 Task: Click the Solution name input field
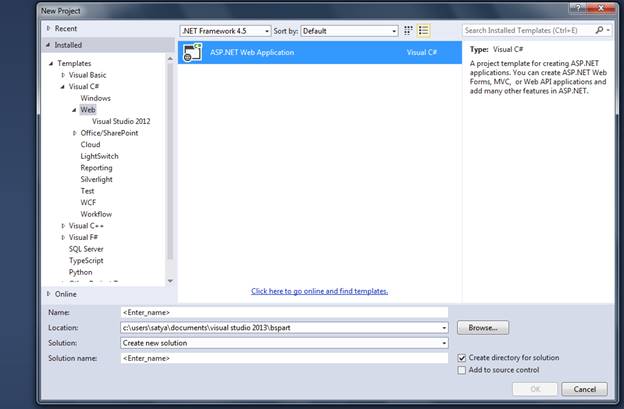click(x=284, y=358)
